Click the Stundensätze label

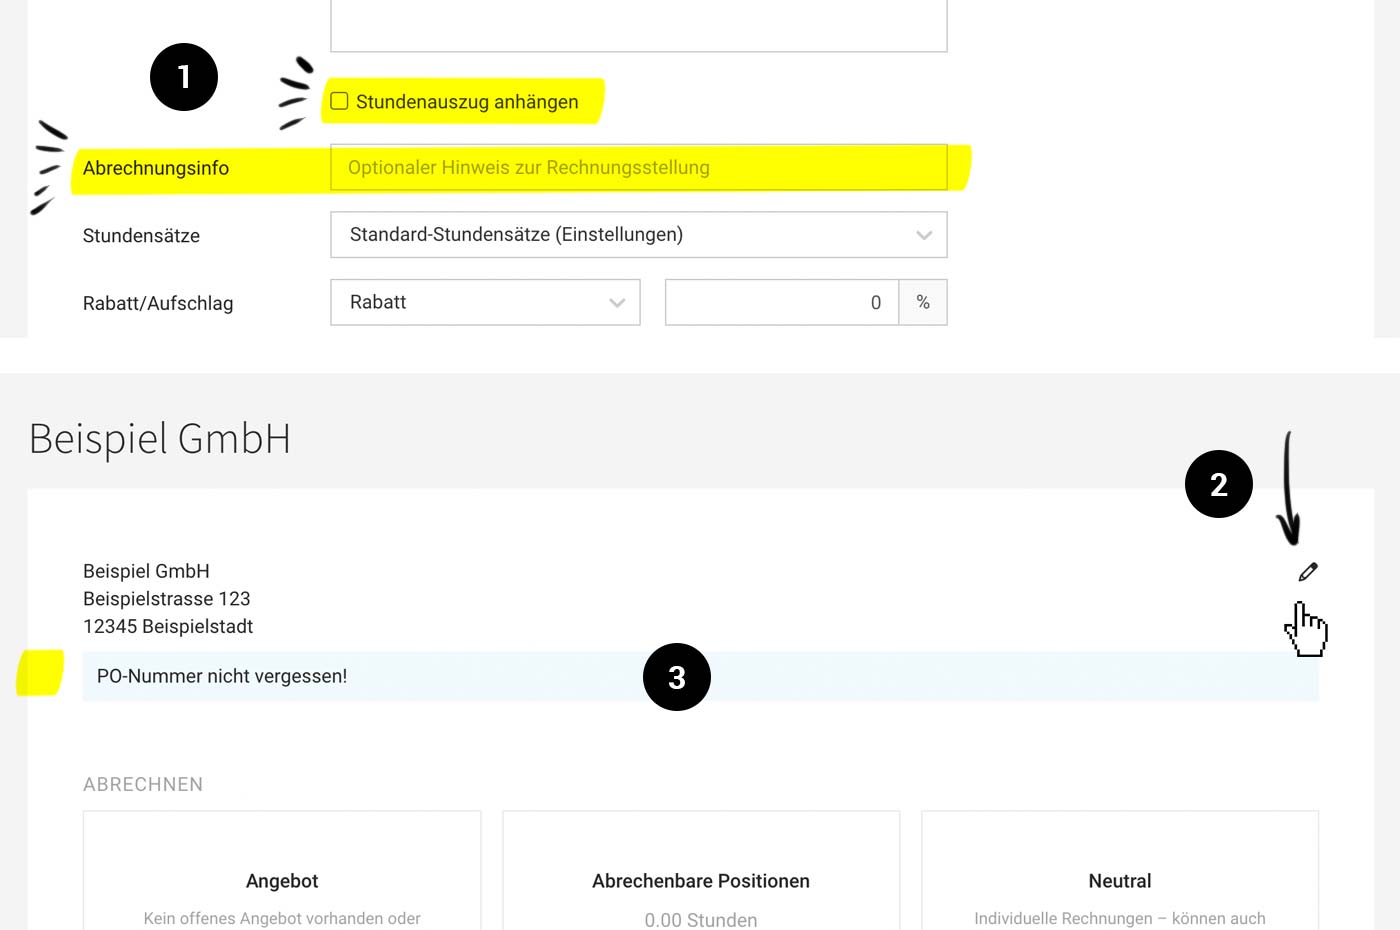141,236
